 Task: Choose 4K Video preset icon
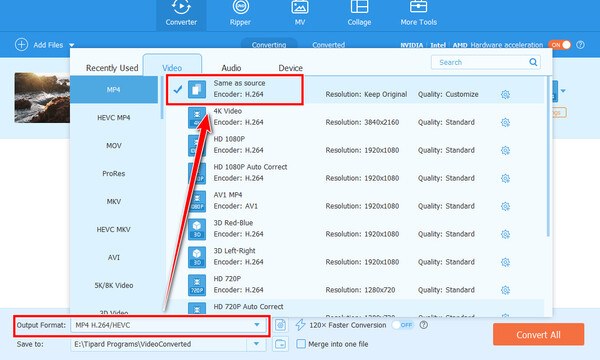[x=197, y=117]
